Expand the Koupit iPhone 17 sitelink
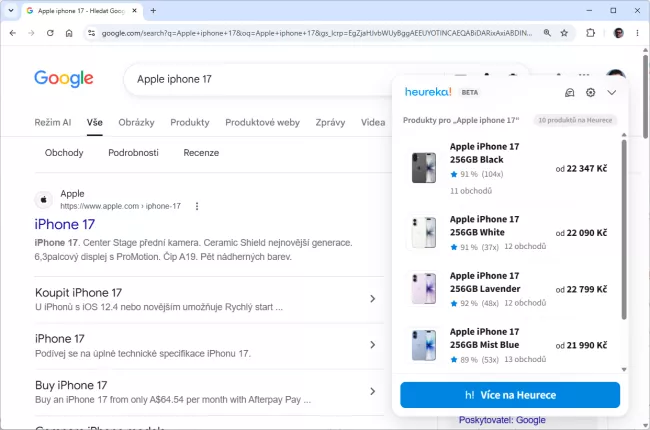The width and height of the screenshot is (650, 430). [x=373, y=299]
